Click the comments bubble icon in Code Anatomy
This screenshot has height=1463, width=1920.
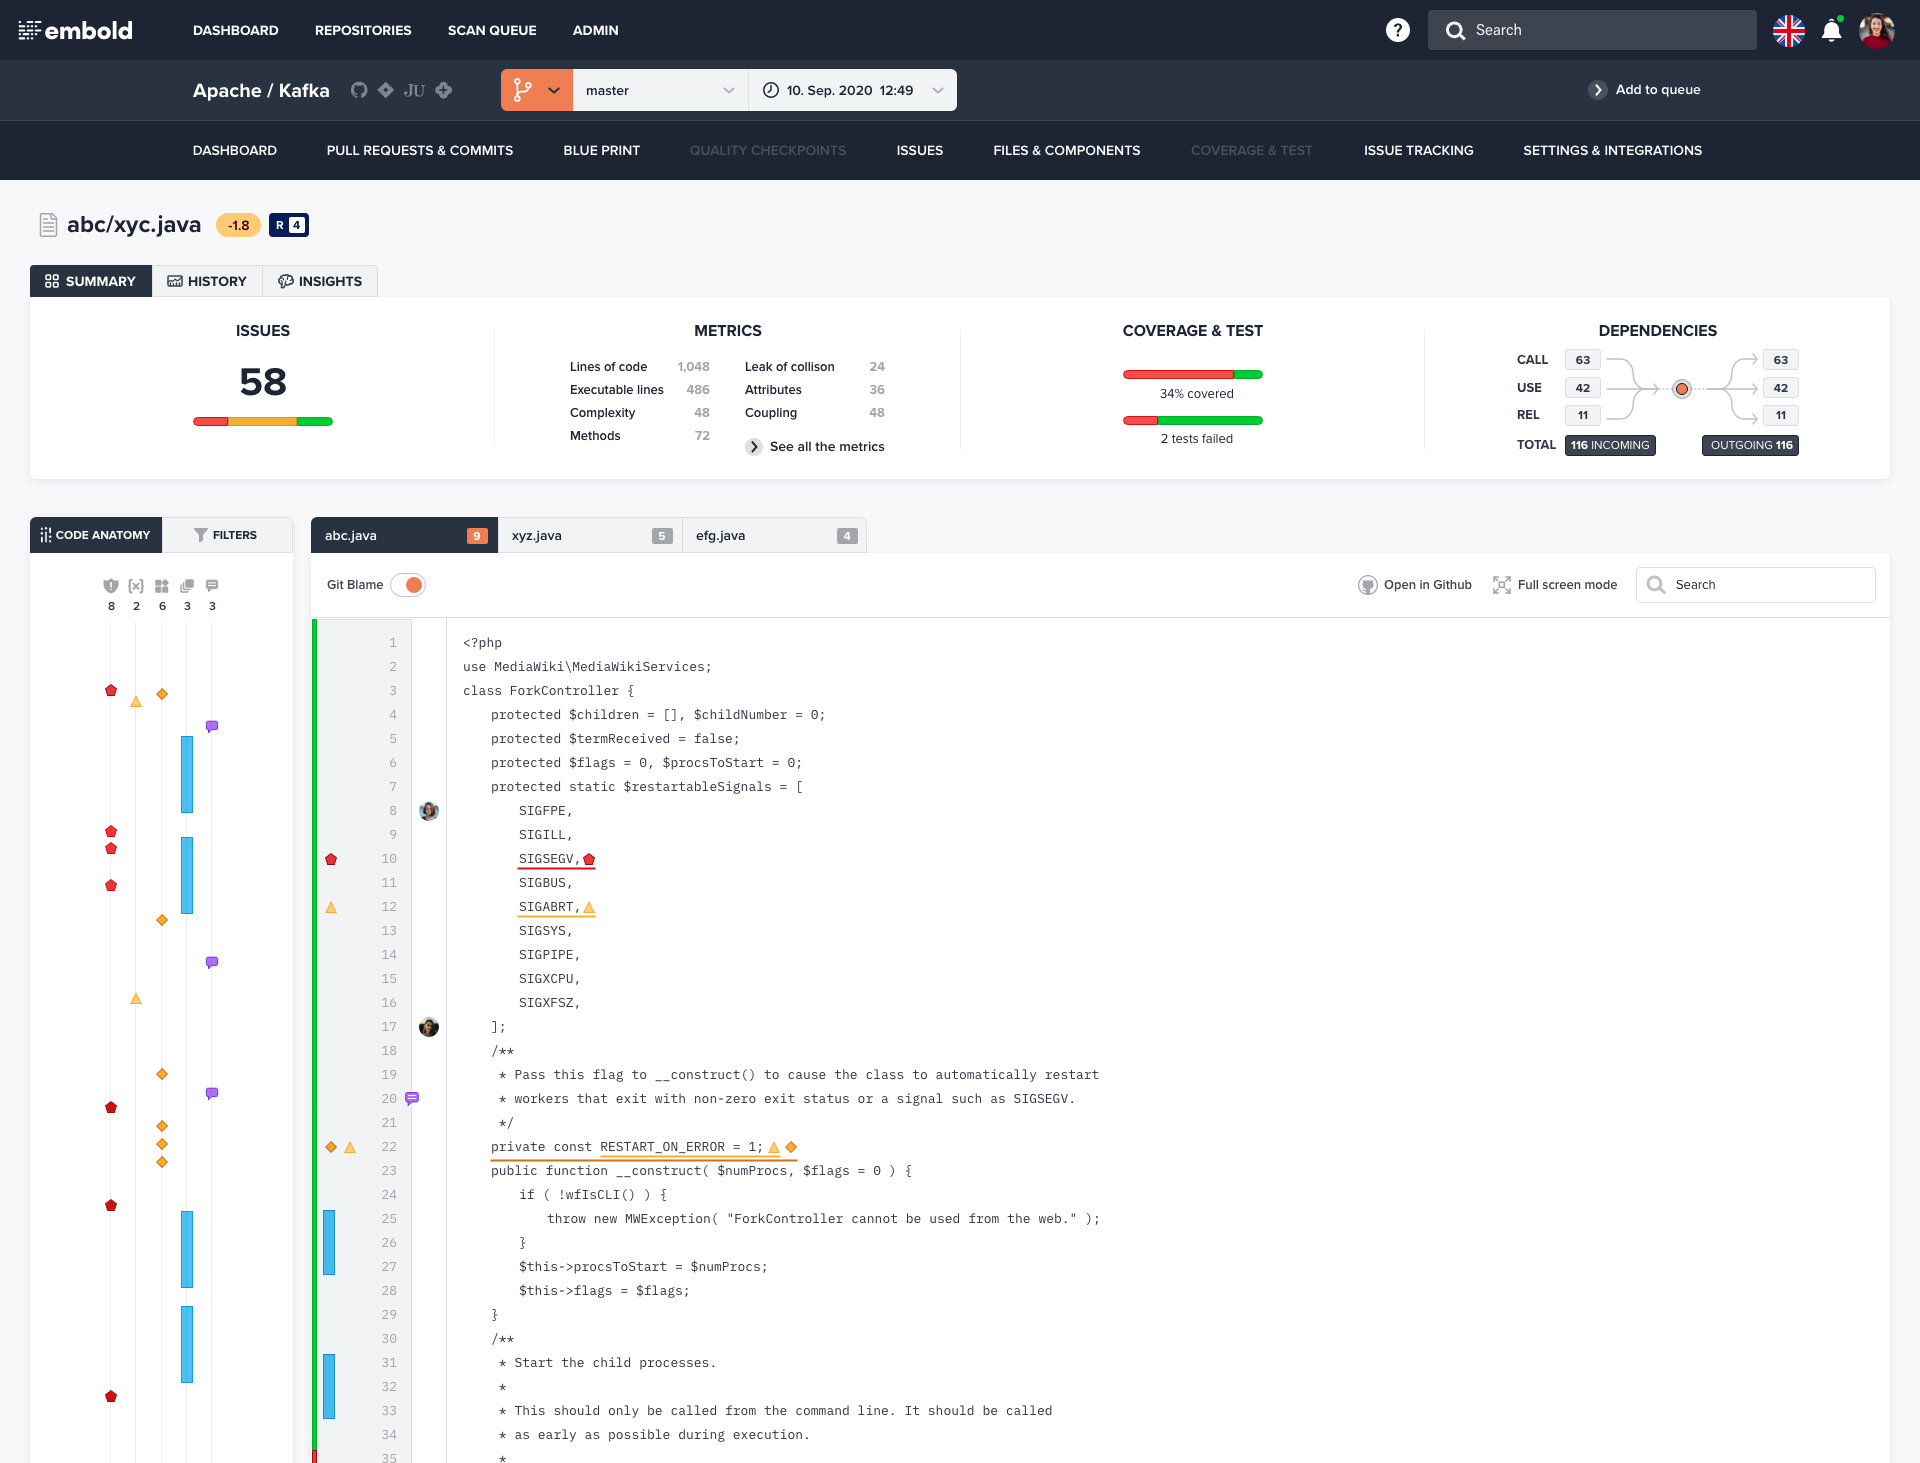click(x=212, y=586)
